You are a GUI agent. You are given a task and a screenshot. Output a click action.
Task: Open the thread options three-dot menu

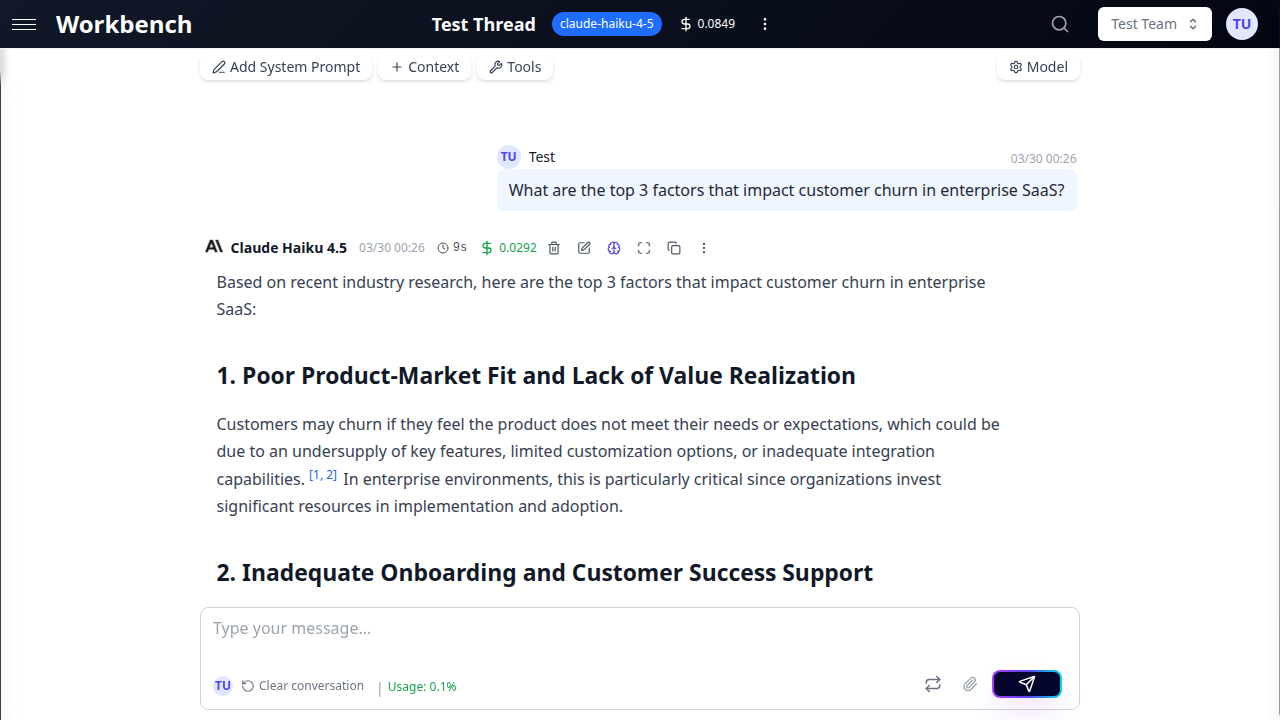coord(765,24)
